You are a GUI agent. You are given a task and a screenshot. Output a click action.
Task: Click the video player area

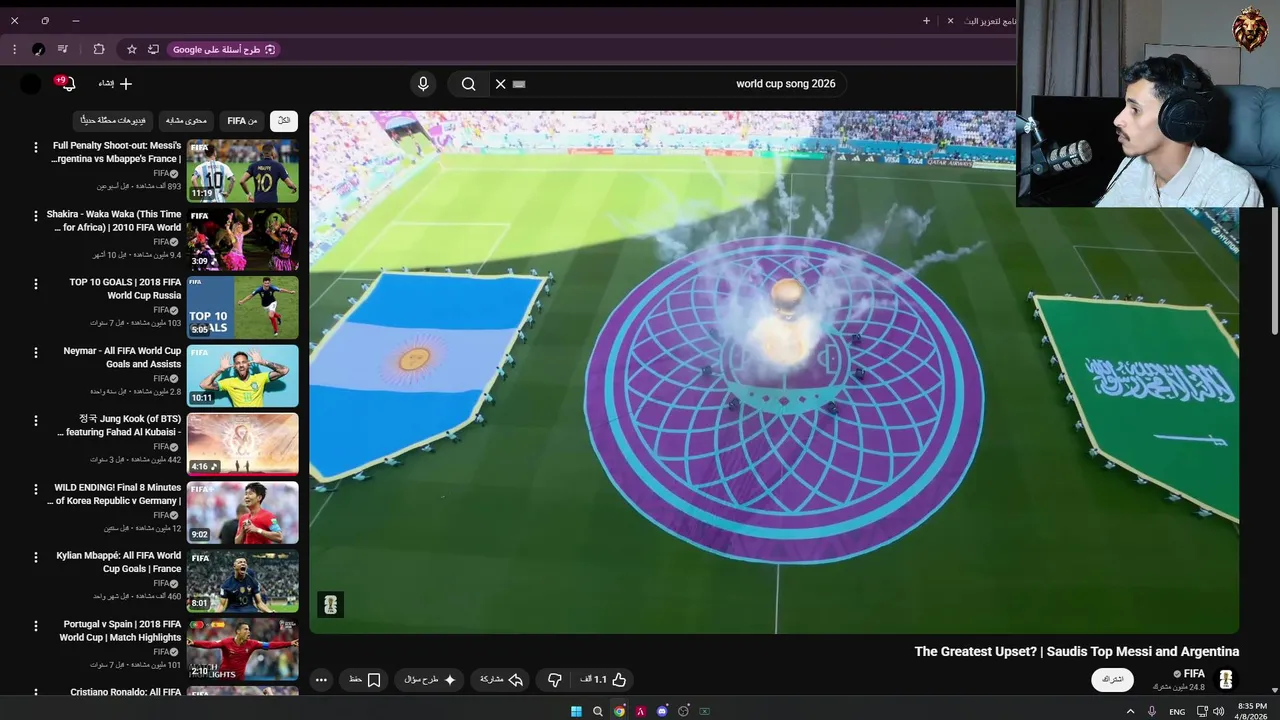coord(774,372)
